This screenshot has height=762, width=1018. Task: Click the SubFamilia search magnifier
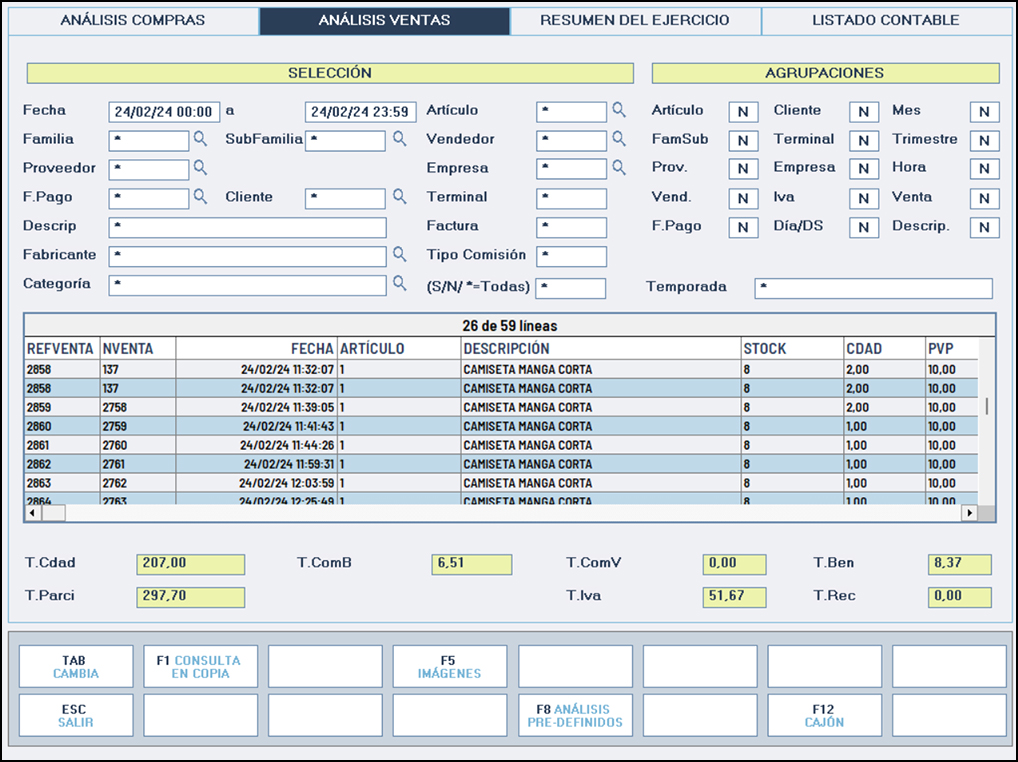[x=399, y=139]
